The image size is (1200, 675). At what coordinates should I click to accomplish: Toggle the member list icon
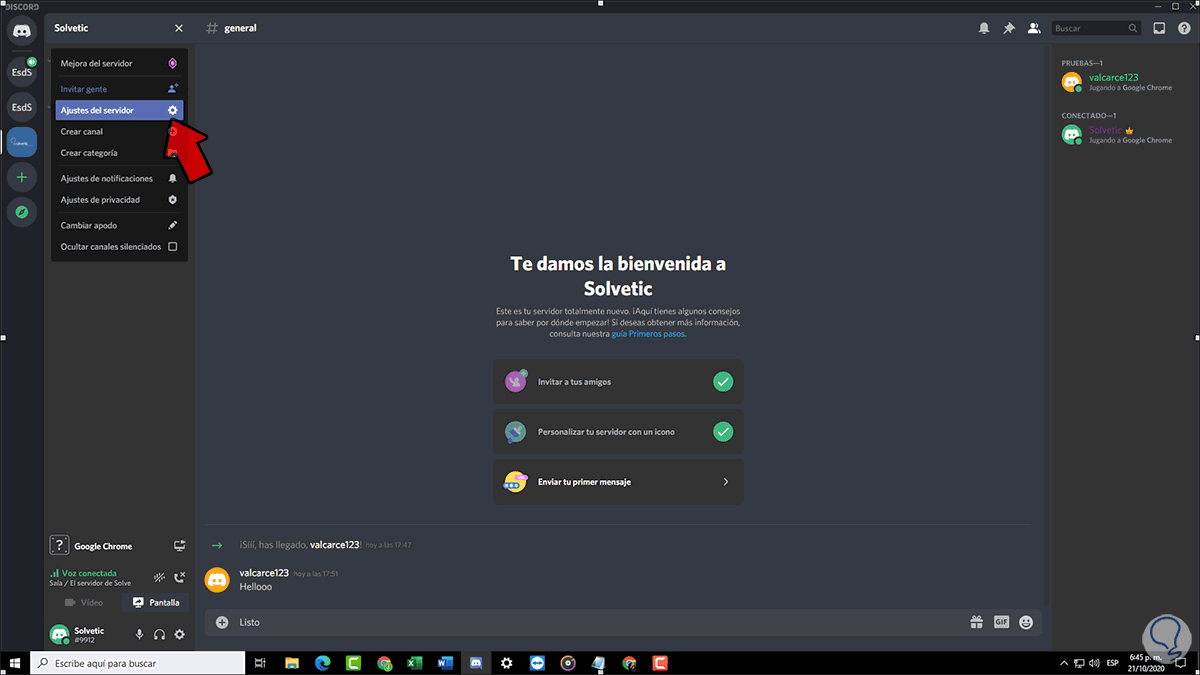[1034, 28]
